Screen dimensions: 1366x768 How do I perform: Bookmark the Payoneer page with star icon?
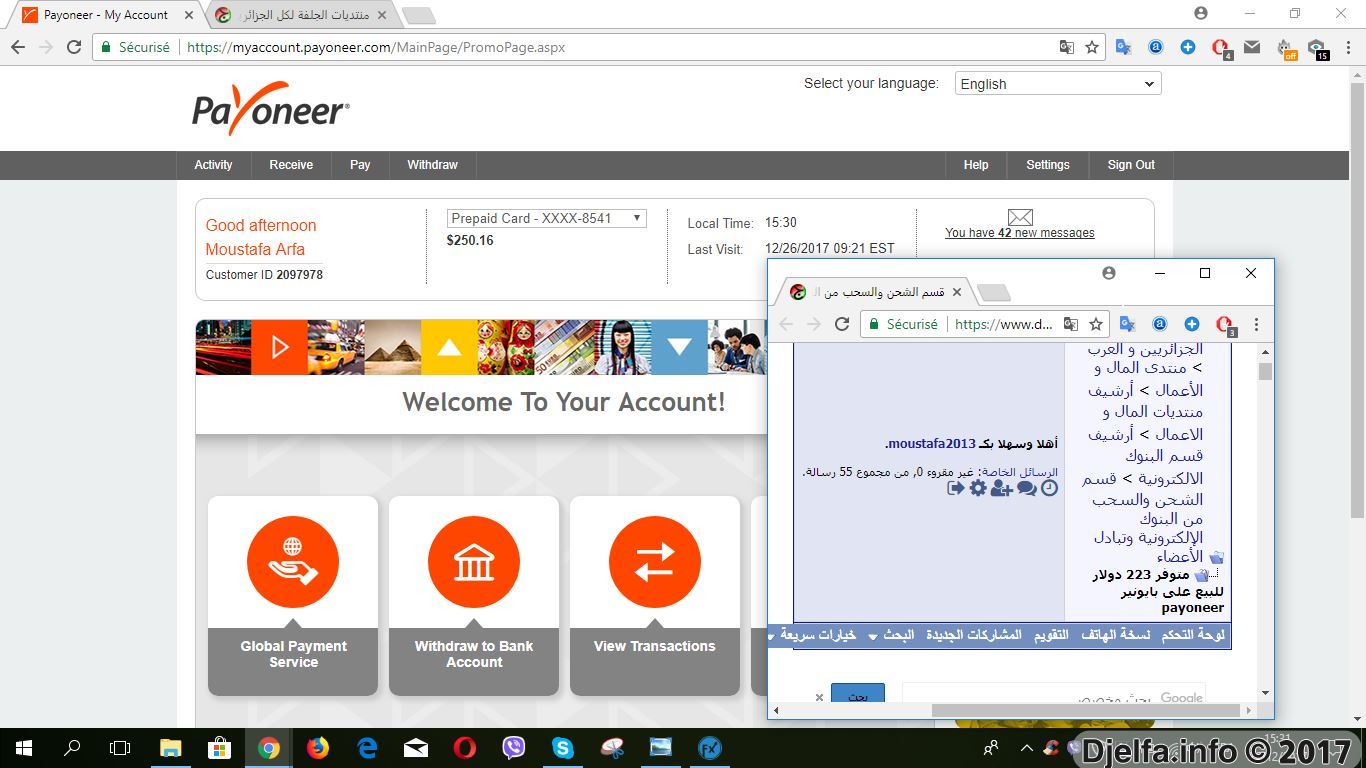pyautogui.click(x=1092, y=47)
